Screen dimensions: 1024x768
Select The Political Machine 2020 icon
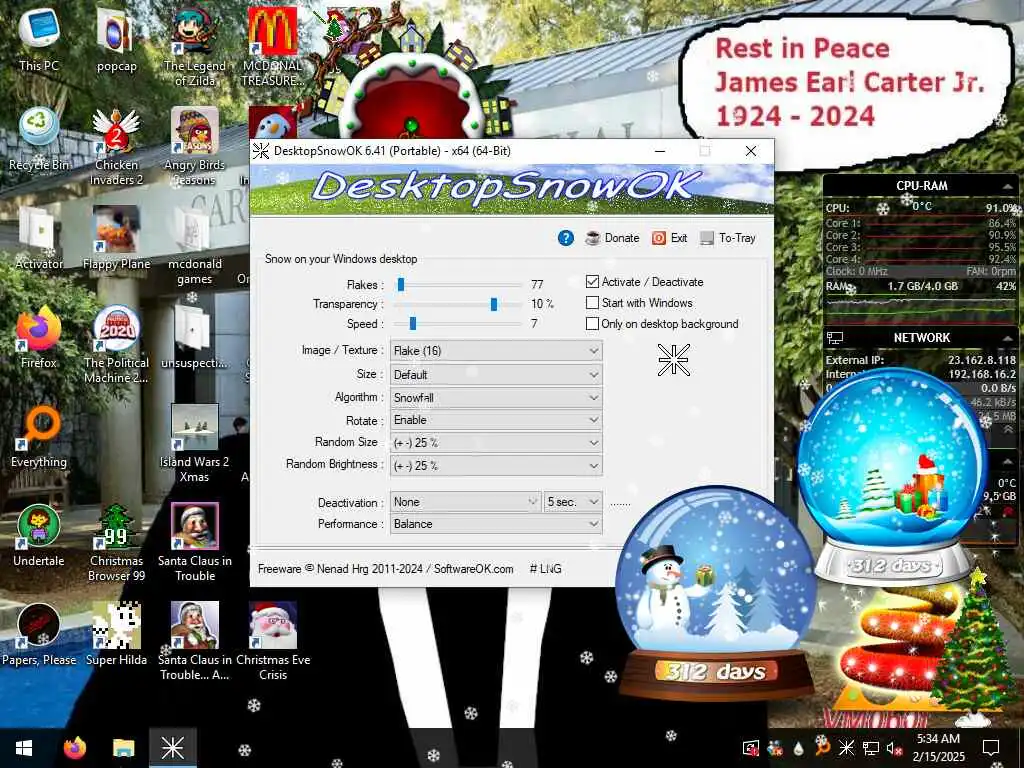coord(116,346)
